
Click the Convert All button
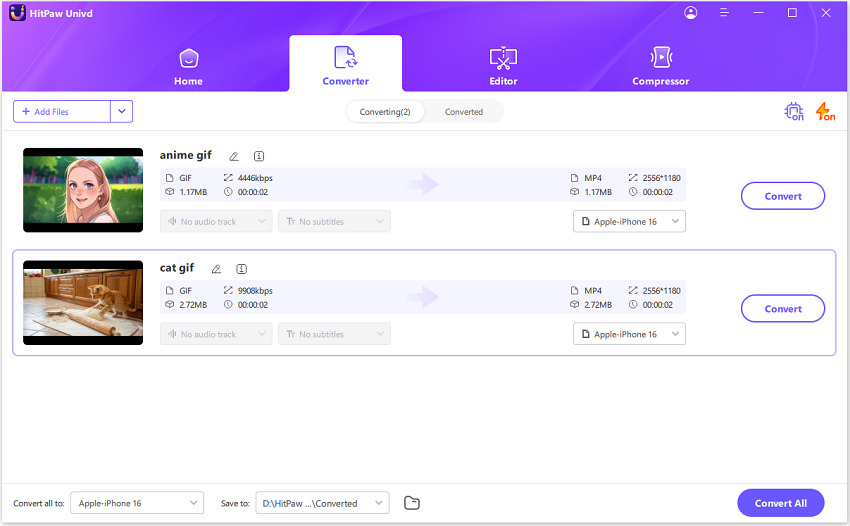[x=781, y=503]
